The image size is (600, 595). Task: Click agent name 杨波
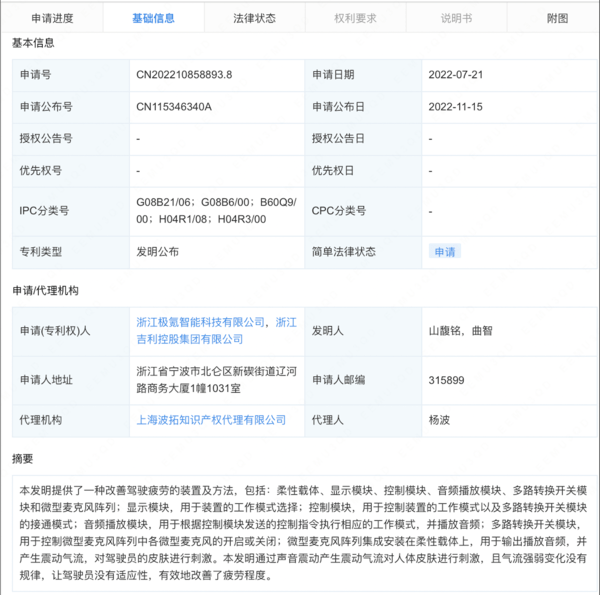click(x=439, y=420)
